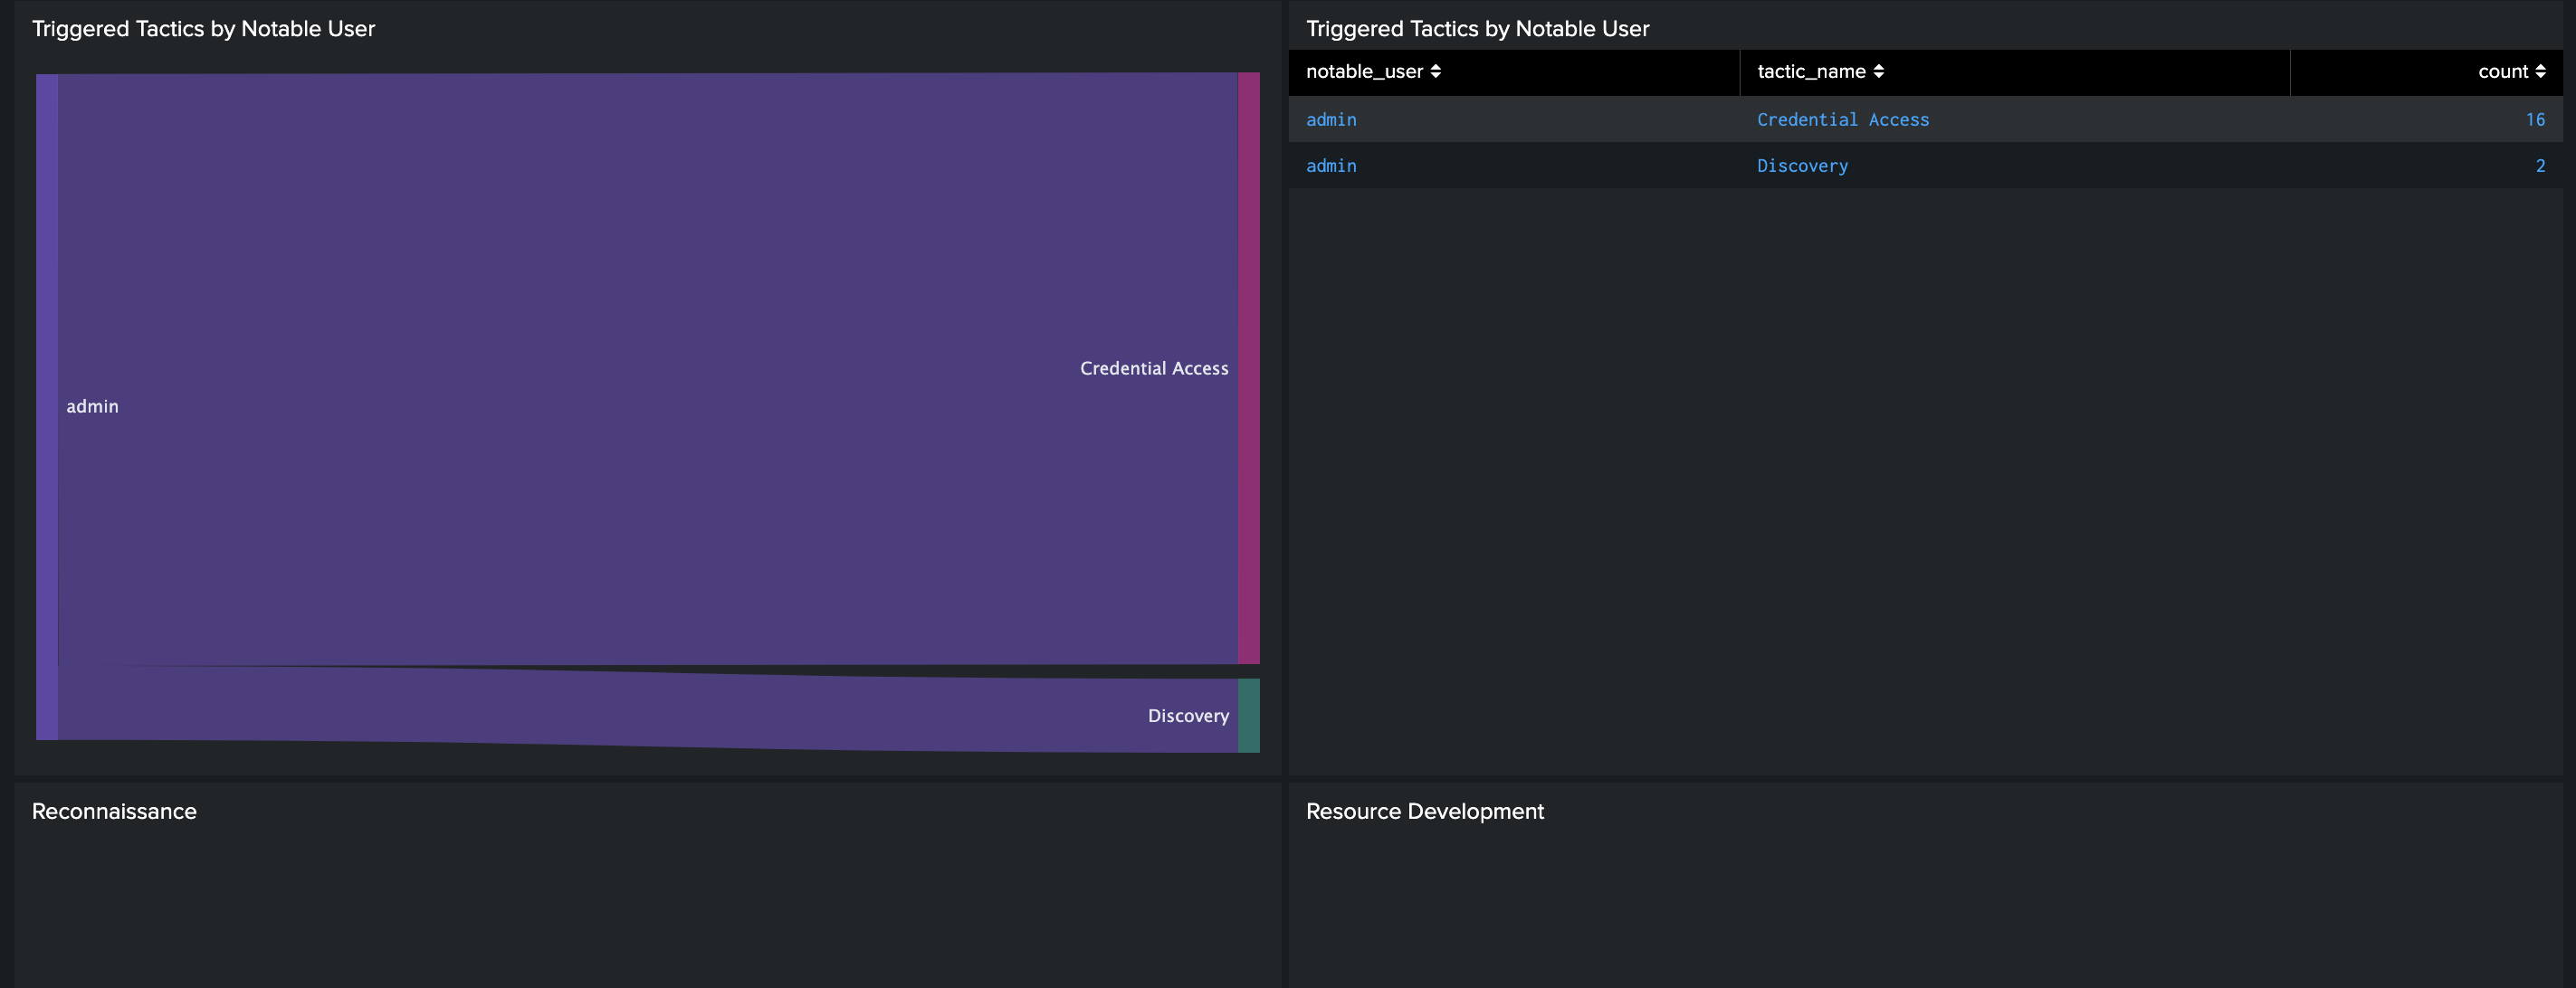The width and height of the screenshot is (2576, 988).
Task: Click the Credential Access label in Sankey chart
Action: coord(1154,368)
